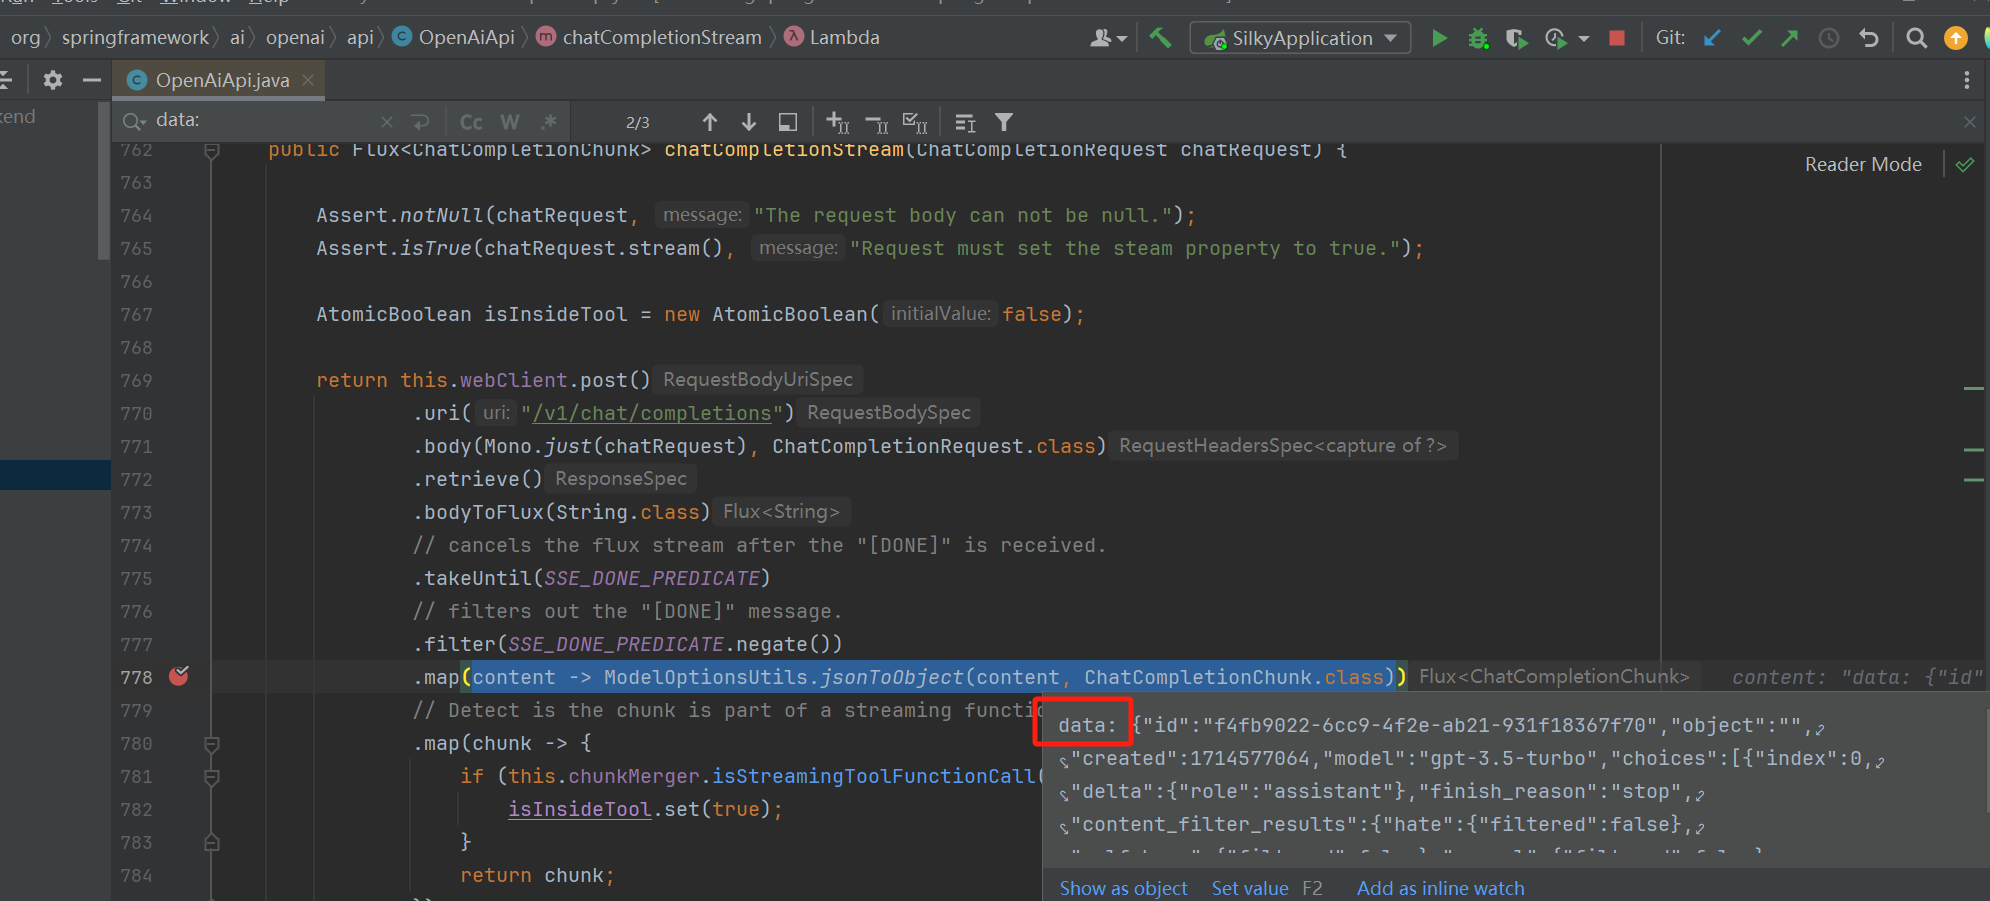
Task: Run SilkyApplication with the green play icon
Action: [1439, 38]
